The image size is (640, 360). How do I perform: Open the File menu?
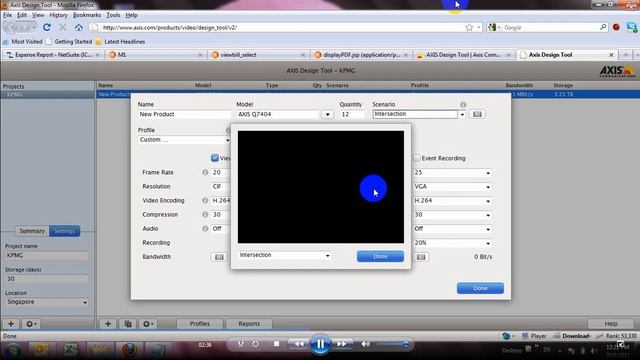pos(7,15)
